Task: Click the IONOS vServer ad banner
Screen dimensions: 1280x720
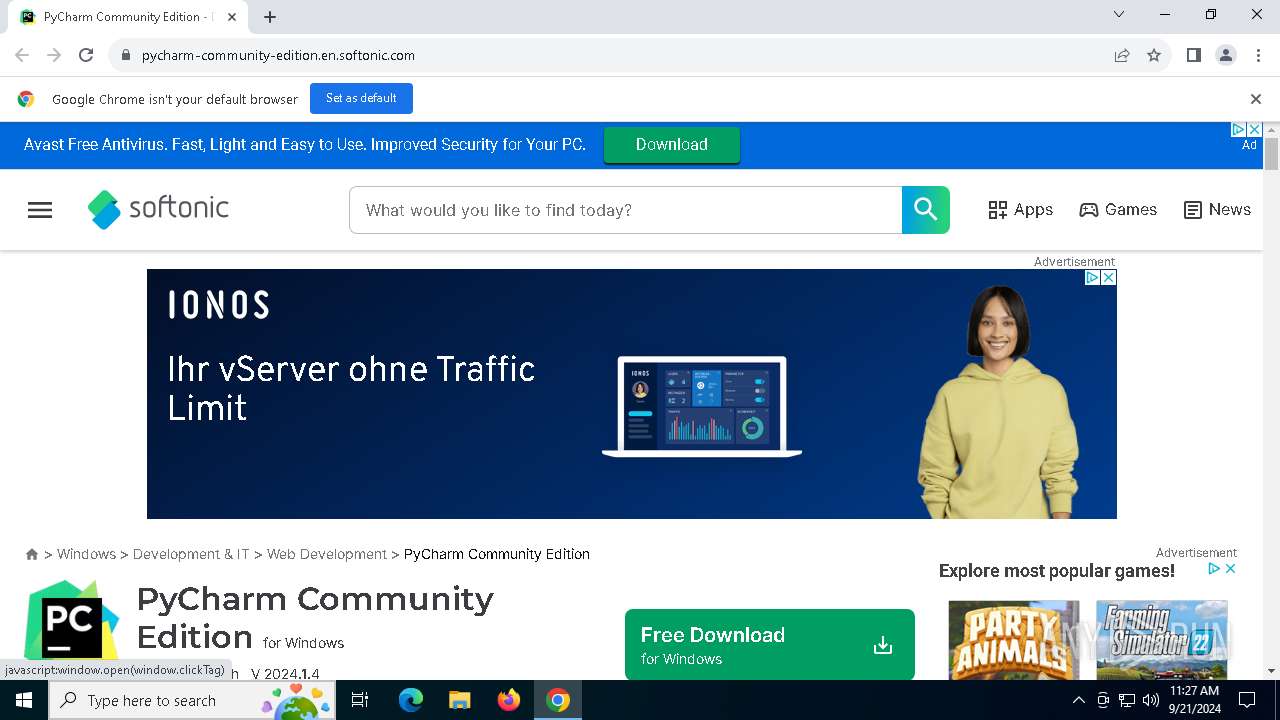Action: point(632,394)
